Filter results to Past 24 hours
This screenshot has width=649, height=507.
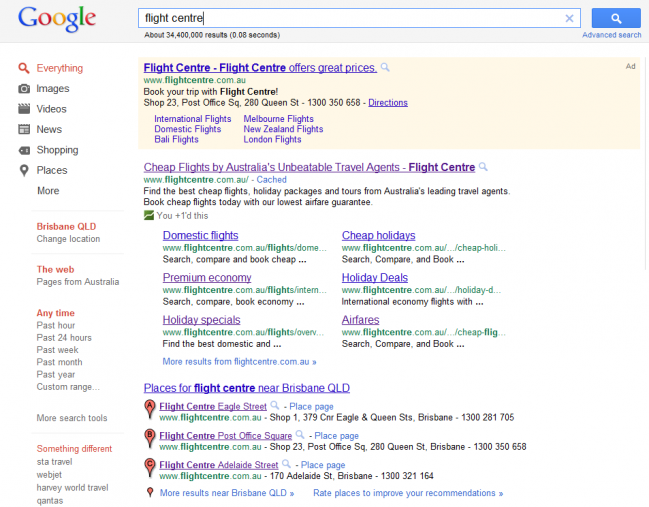pos(64,338)
